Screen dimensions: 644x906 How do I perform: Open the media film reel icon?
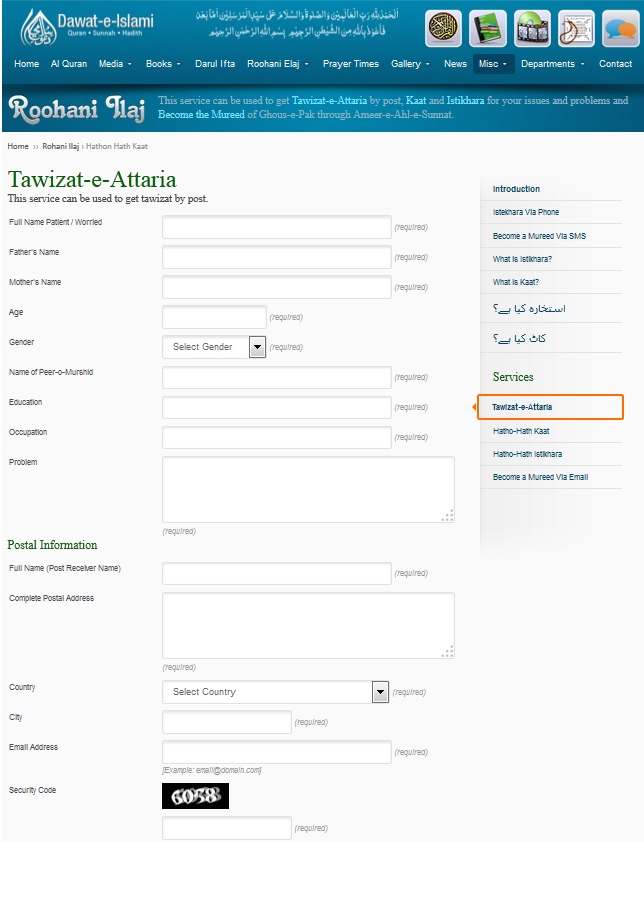pos(532,28)
